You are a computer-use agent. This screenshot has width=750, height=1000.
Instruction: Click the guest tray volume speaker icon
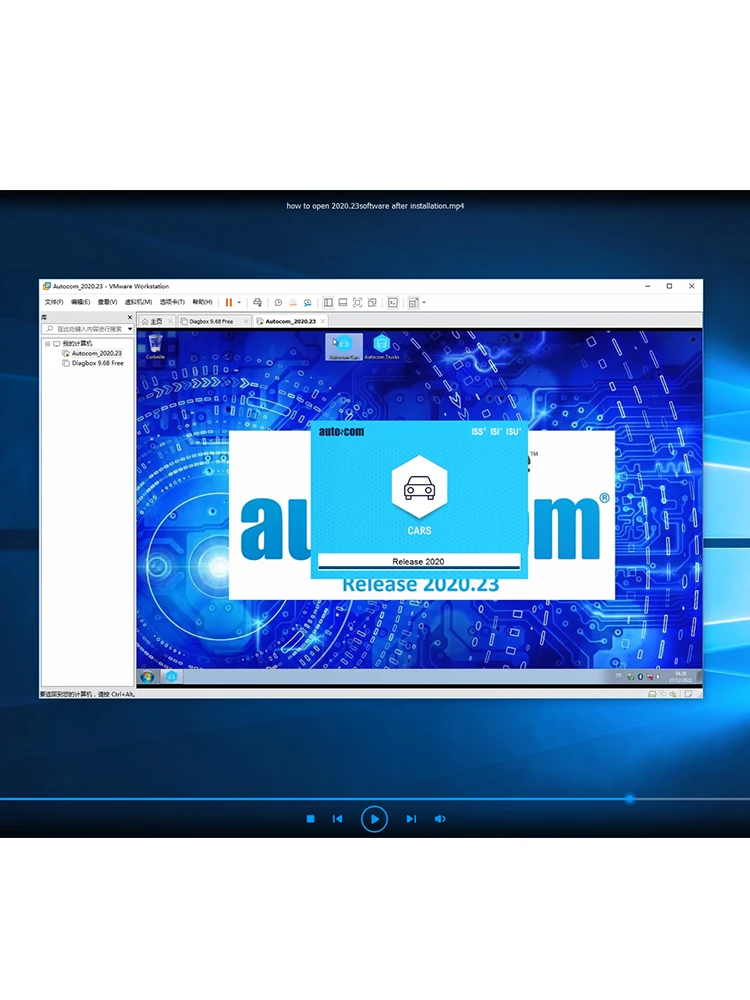pyautogui.click(x=658, y=677)
